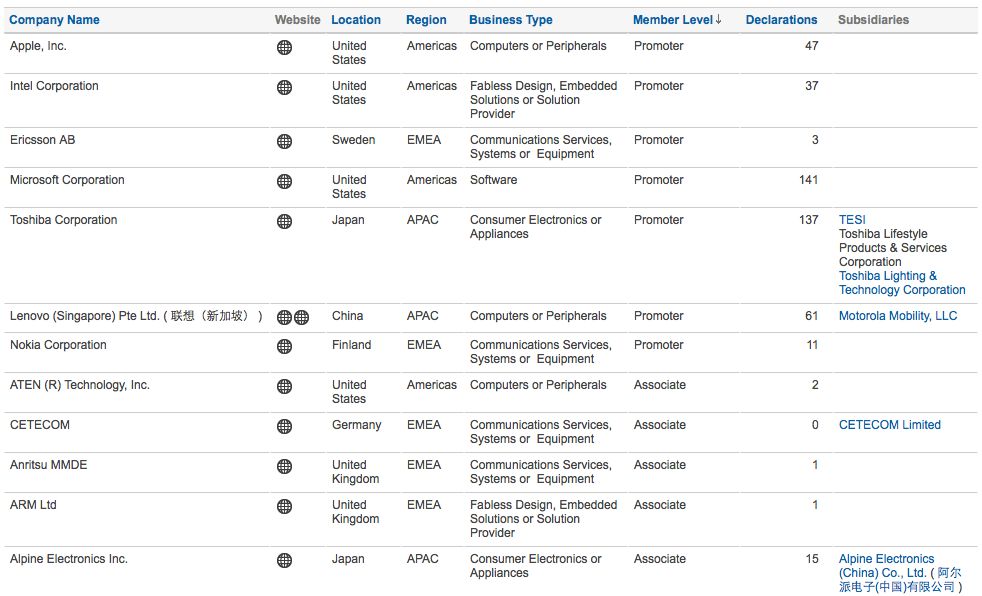Sort table by Location column
Image resolution: width=982 pixels, height=596 pixels.
click(x=356, y=19)
